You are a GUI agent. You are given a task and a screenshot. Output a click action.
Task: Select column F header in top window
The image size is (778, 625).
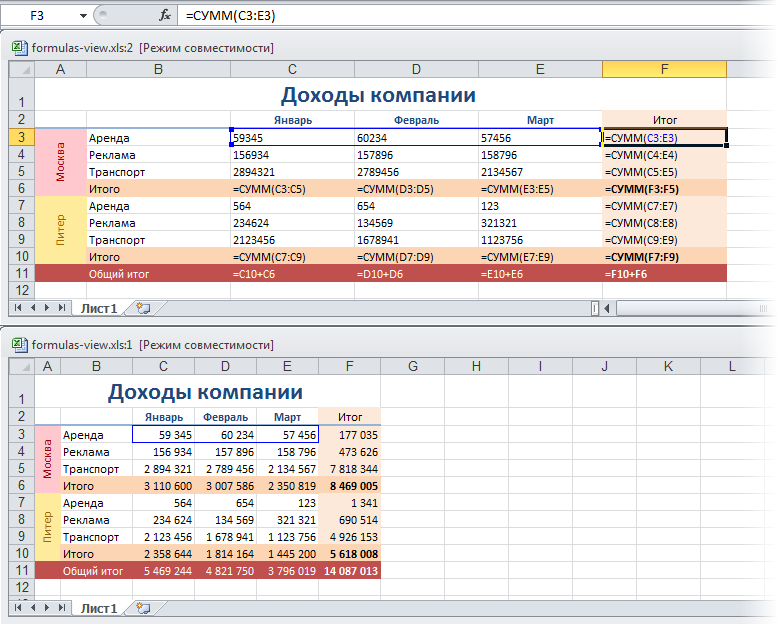[x=664, y=69]
